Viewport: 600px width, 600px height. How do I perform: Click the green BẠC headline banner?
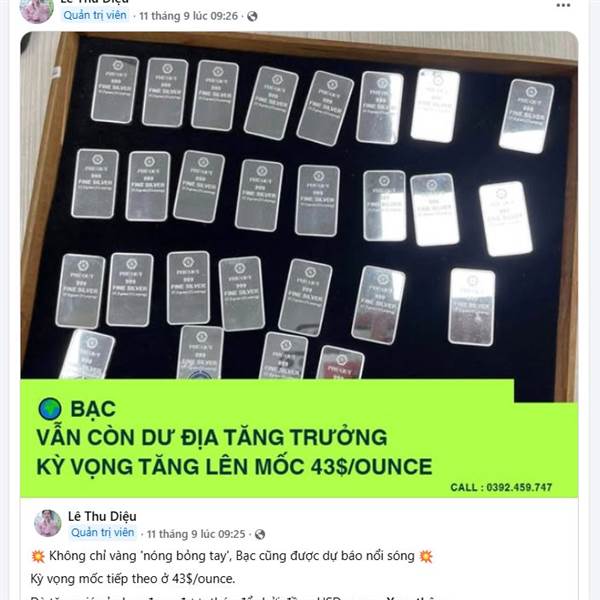(x=299, y=439)
